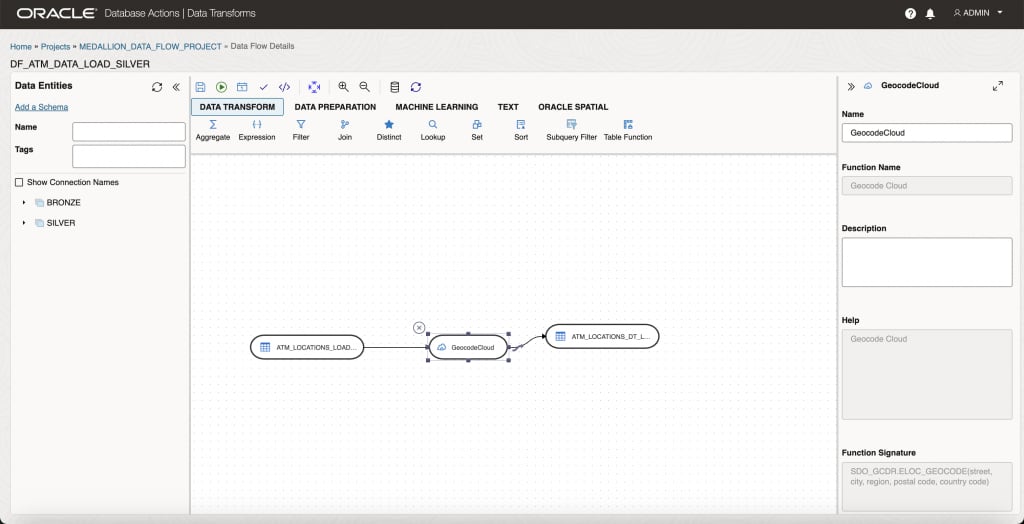Save the data flow using the disk icon

pyautogui.click(x=200, y=87)
